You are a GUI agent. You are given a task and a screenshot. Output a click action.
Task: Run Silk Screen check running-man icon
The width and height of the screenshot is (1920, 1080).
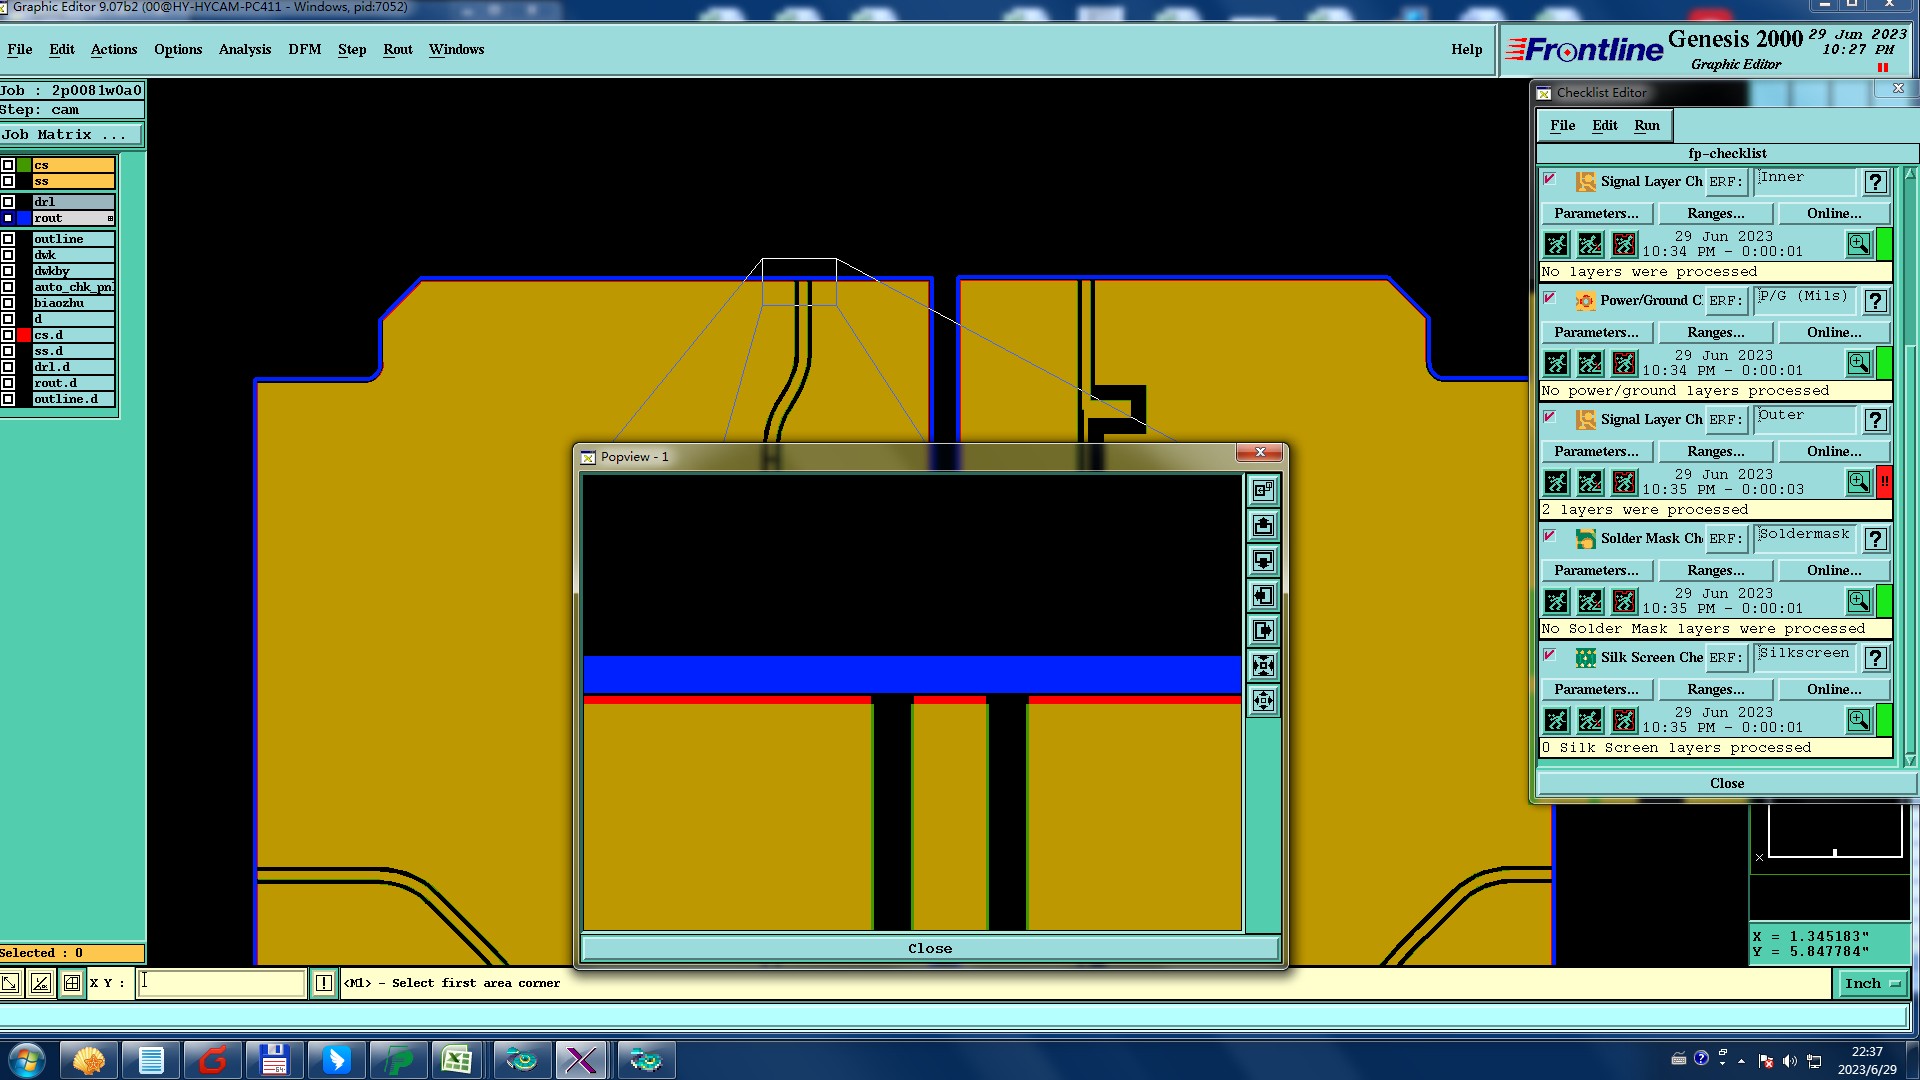1557,721
